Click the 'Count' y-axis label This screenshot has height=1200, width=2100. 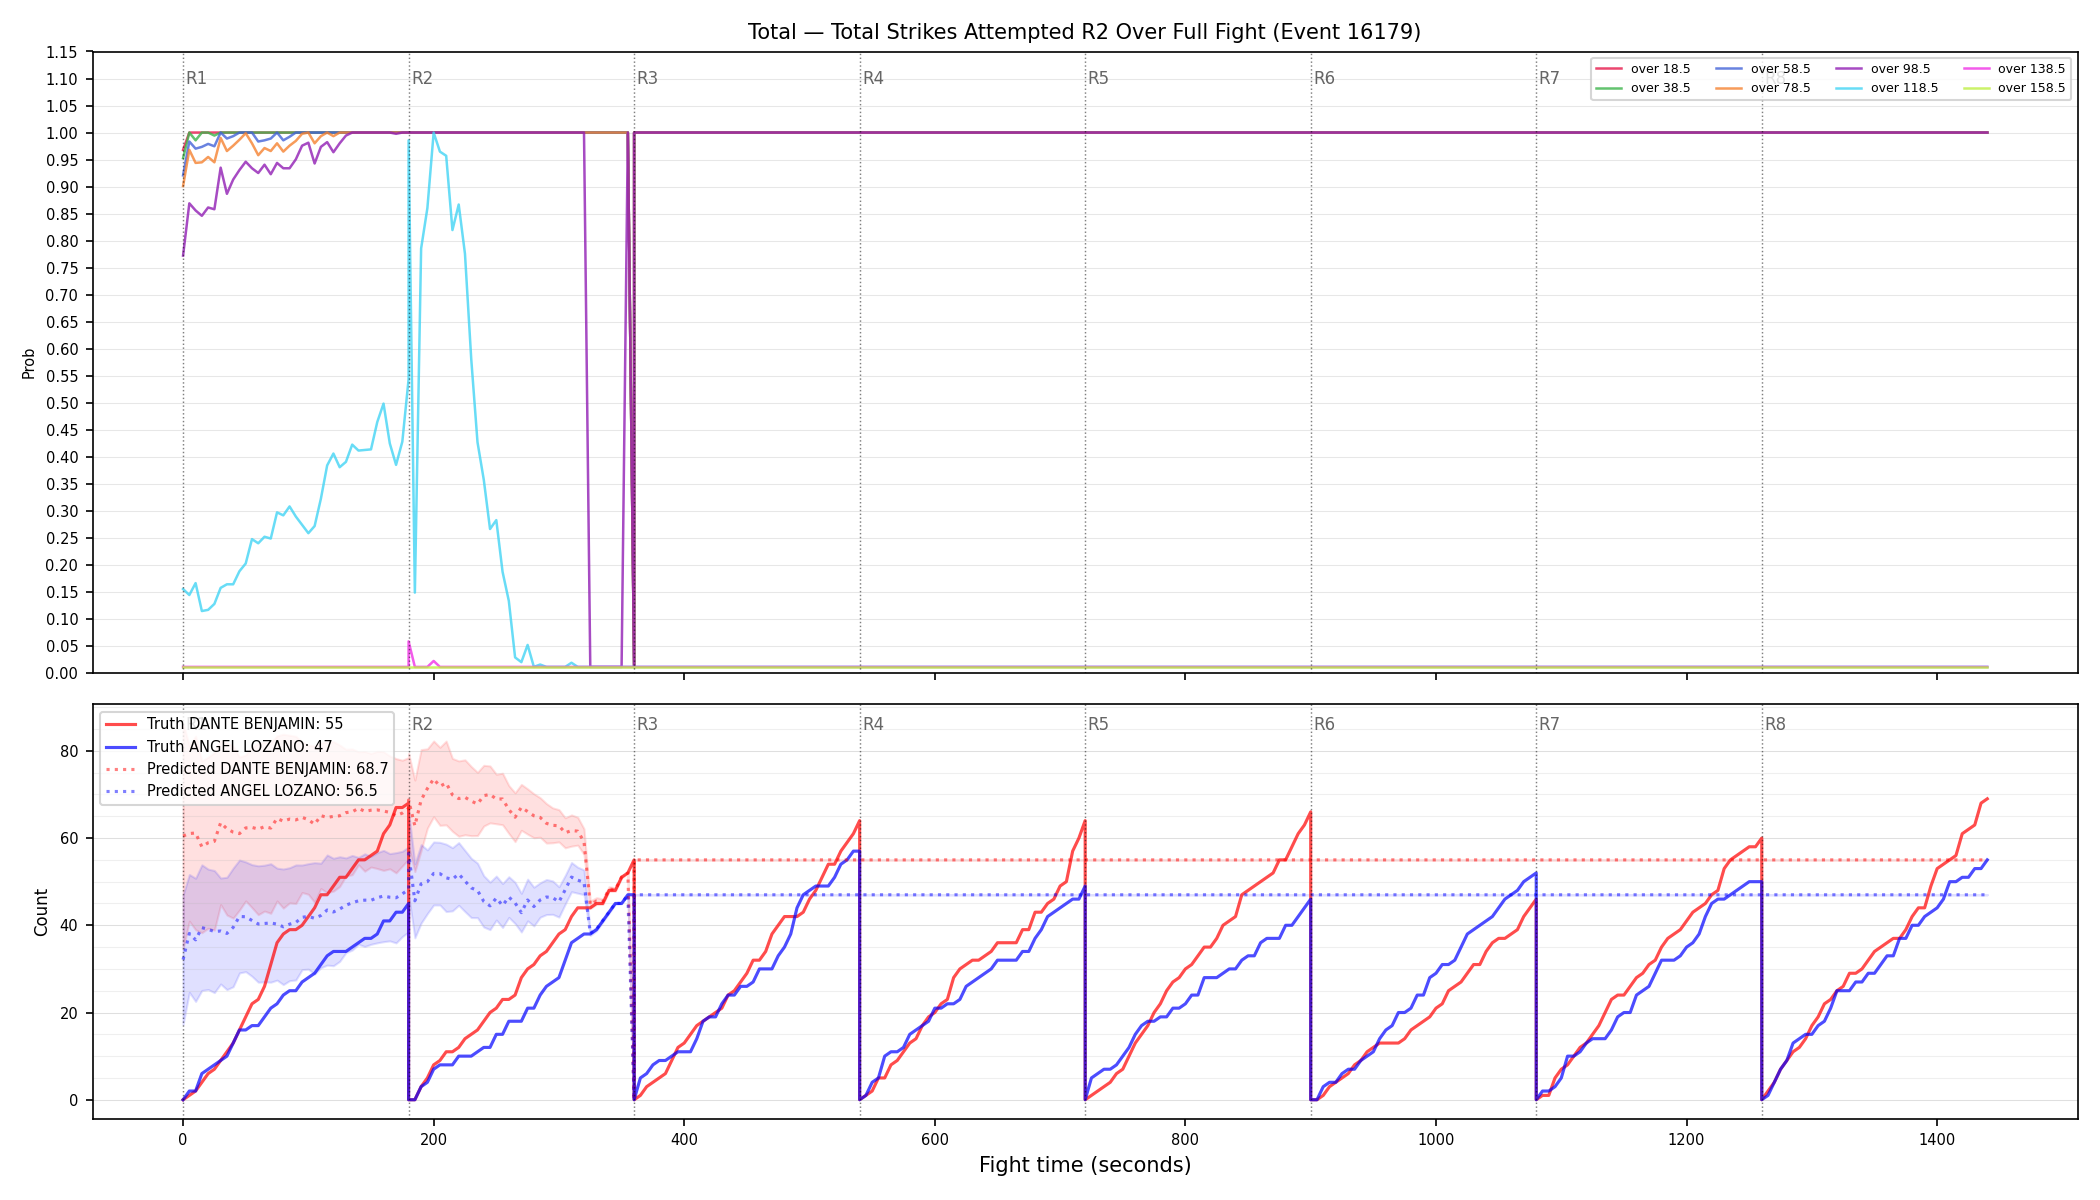tap(41, 912)
